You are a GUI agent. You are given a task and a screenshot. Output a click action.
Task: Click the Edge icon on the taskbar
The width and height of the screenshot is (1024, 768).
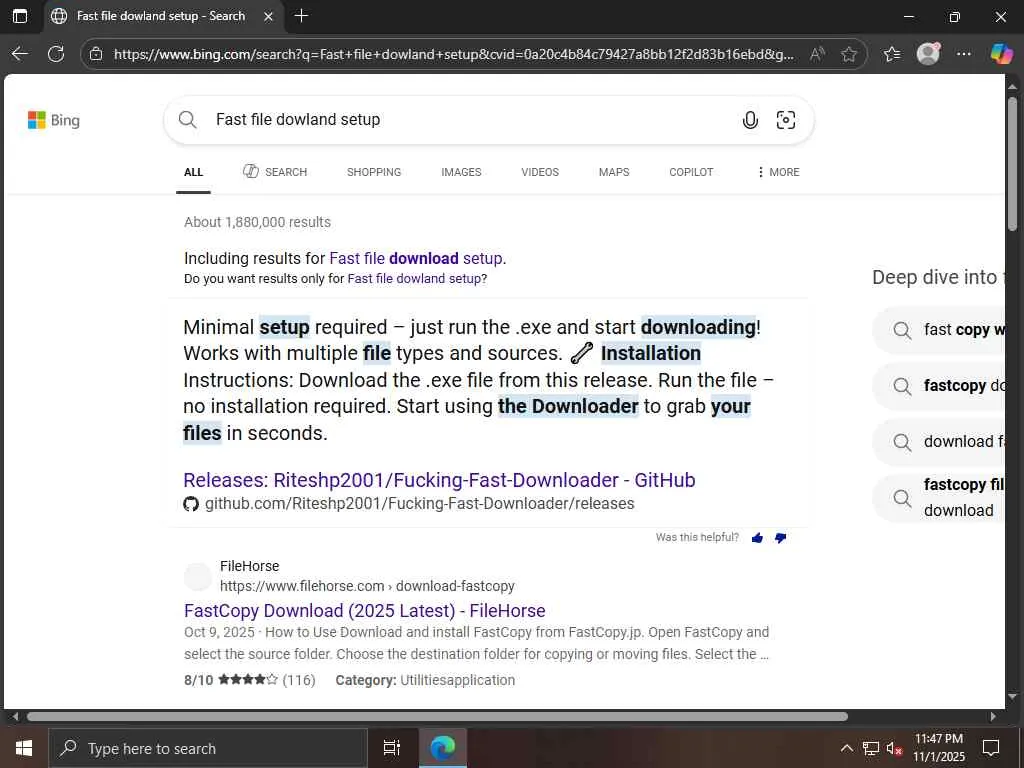443,748
